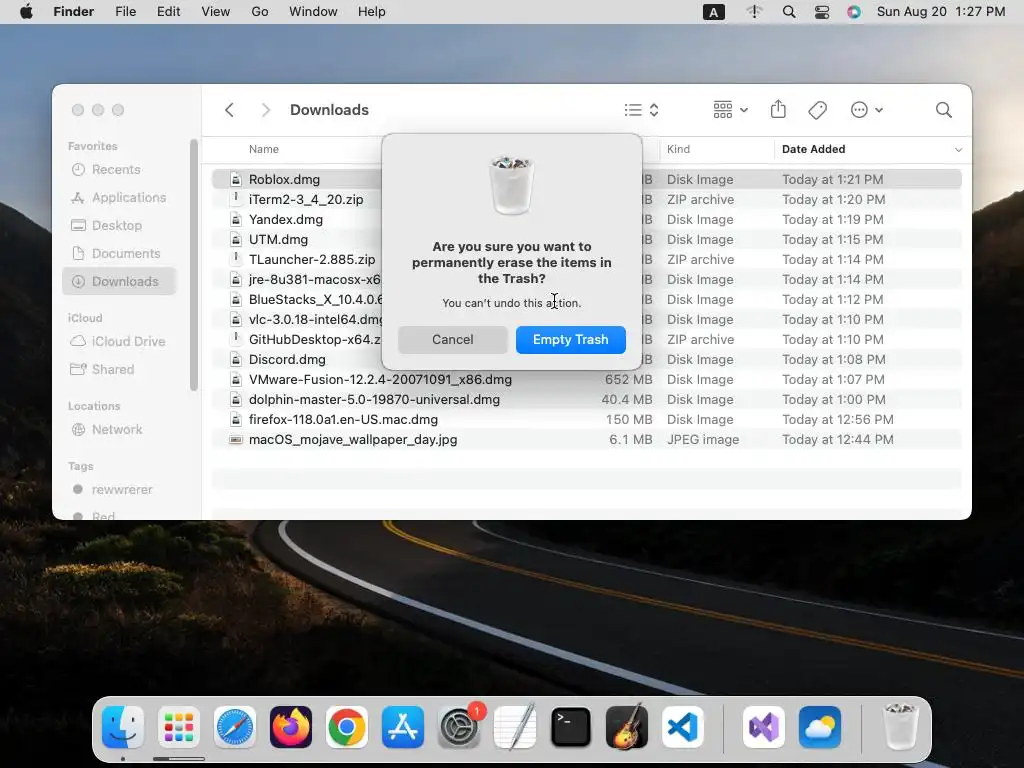Viewport: 1024px width, 768px height.
Task: Open Spotlight search in menu bar
Action: 789,12
